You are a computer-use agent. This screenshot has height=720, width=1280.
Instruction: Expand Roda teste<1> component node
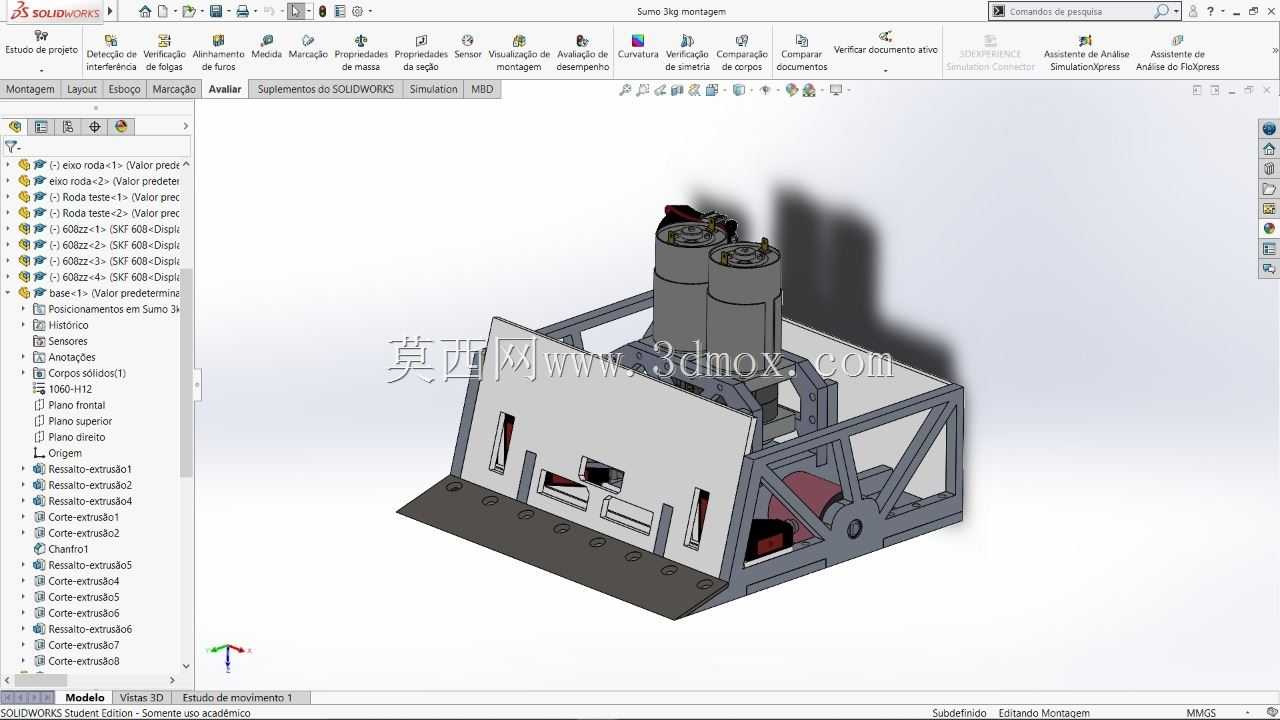(x=8, y=197)
